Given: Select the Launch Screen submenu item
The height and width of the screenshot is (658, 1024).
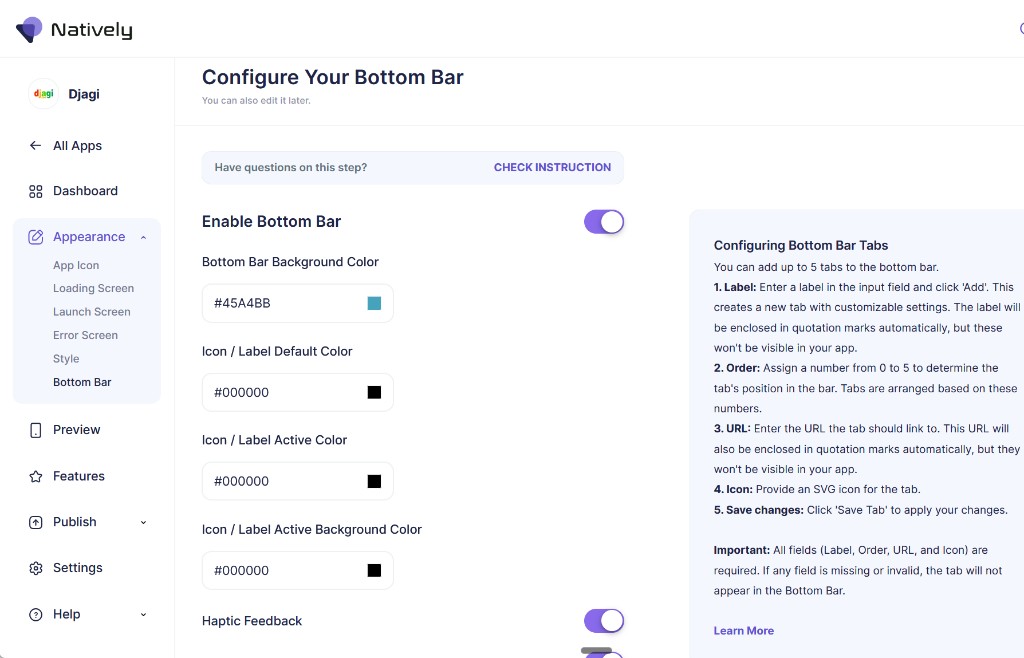Looking at the screenshot, I should [x=91, y=312].
